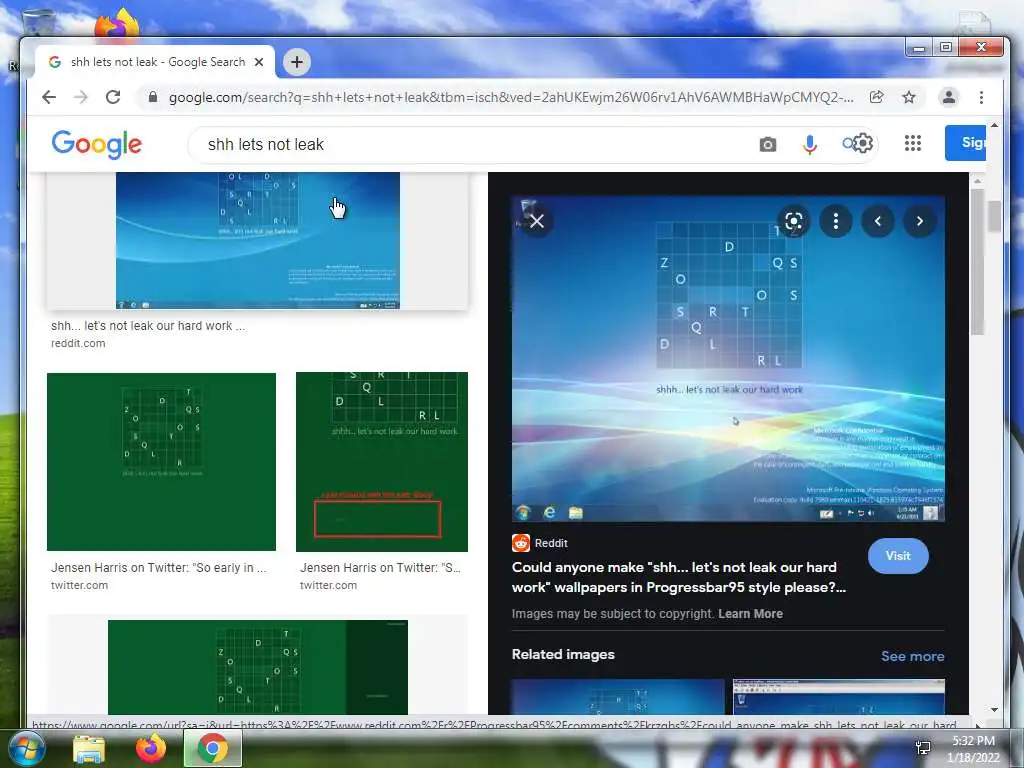The width and height of the screenshot is (1024, 768).
Task: Click the 'reddit.com' source text
Action: coord(78,344)
